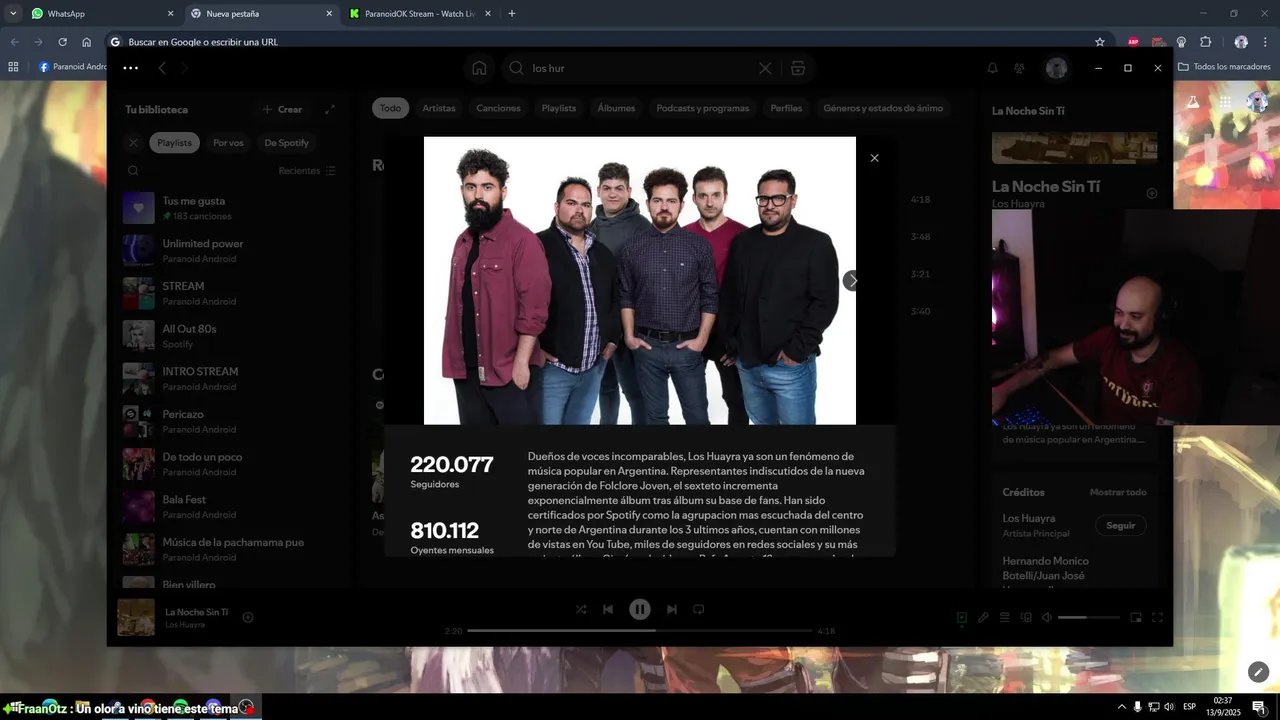Click Mostrar todo in Créditos
1280x720 pixels.
pyautogui.click(x=1118, y=492)
